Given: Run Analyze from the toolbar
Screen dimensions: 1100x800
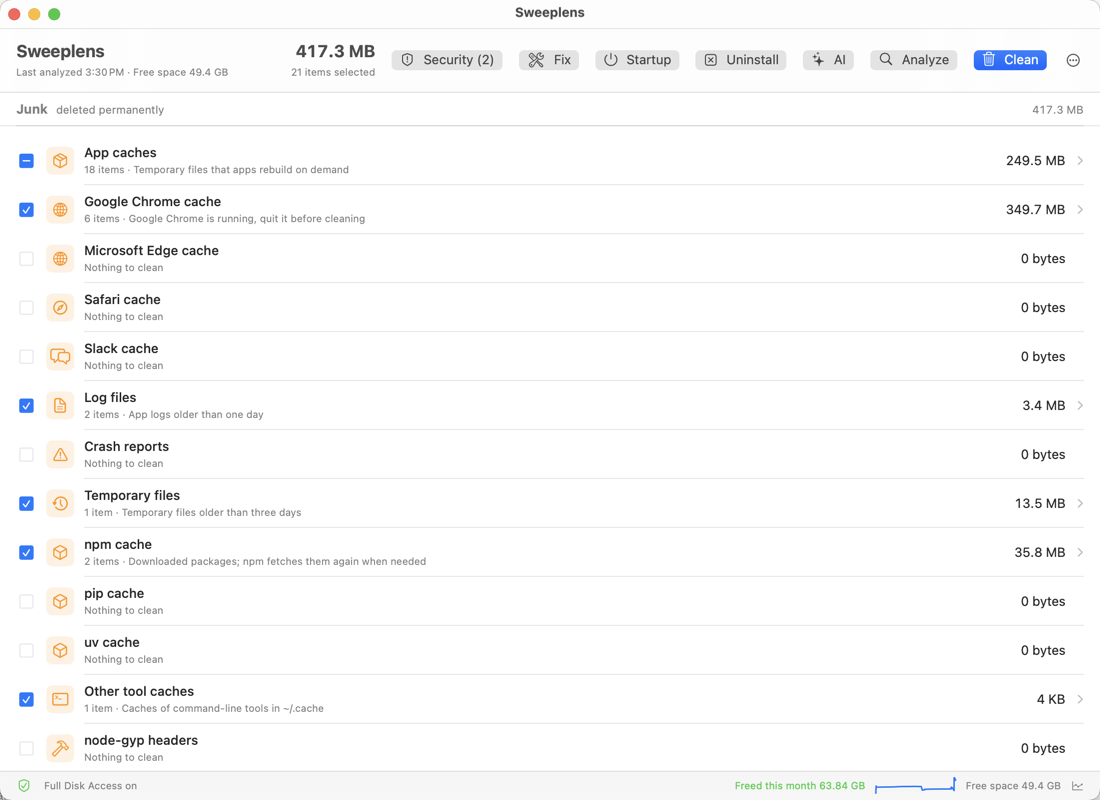Looking at the screenshot, I should pos(913,60).
